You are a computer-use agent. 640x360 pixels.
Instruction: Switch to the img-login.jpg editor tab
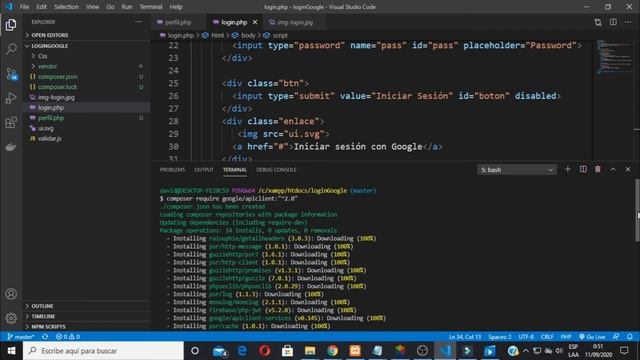pyautogui.click(x=295, y=22)
